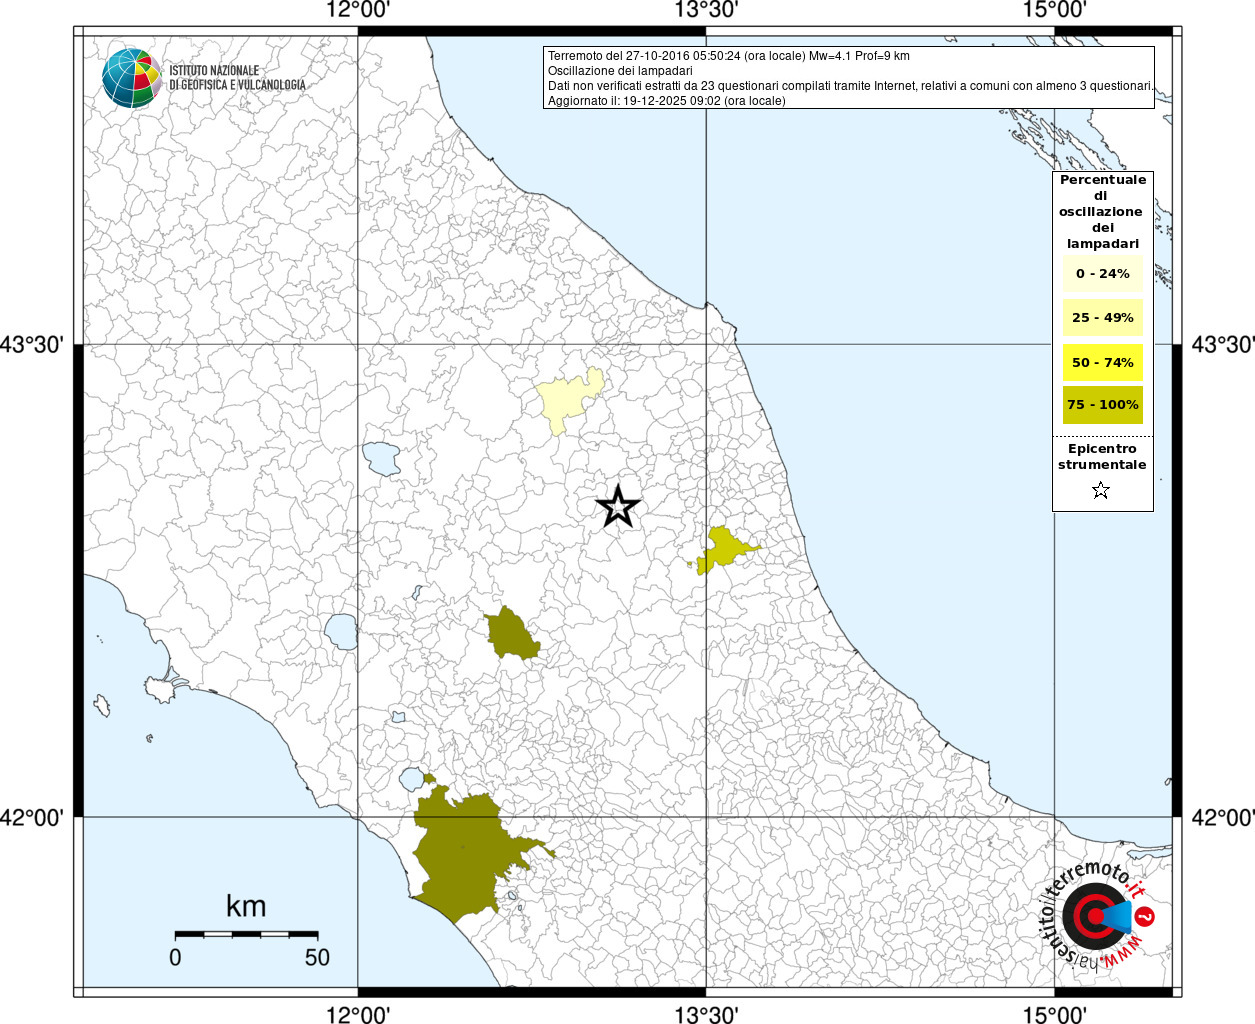Click the right 42°00' latitude label
The height and width of the screenshot is (1024, 1255).
[1223, 818]
